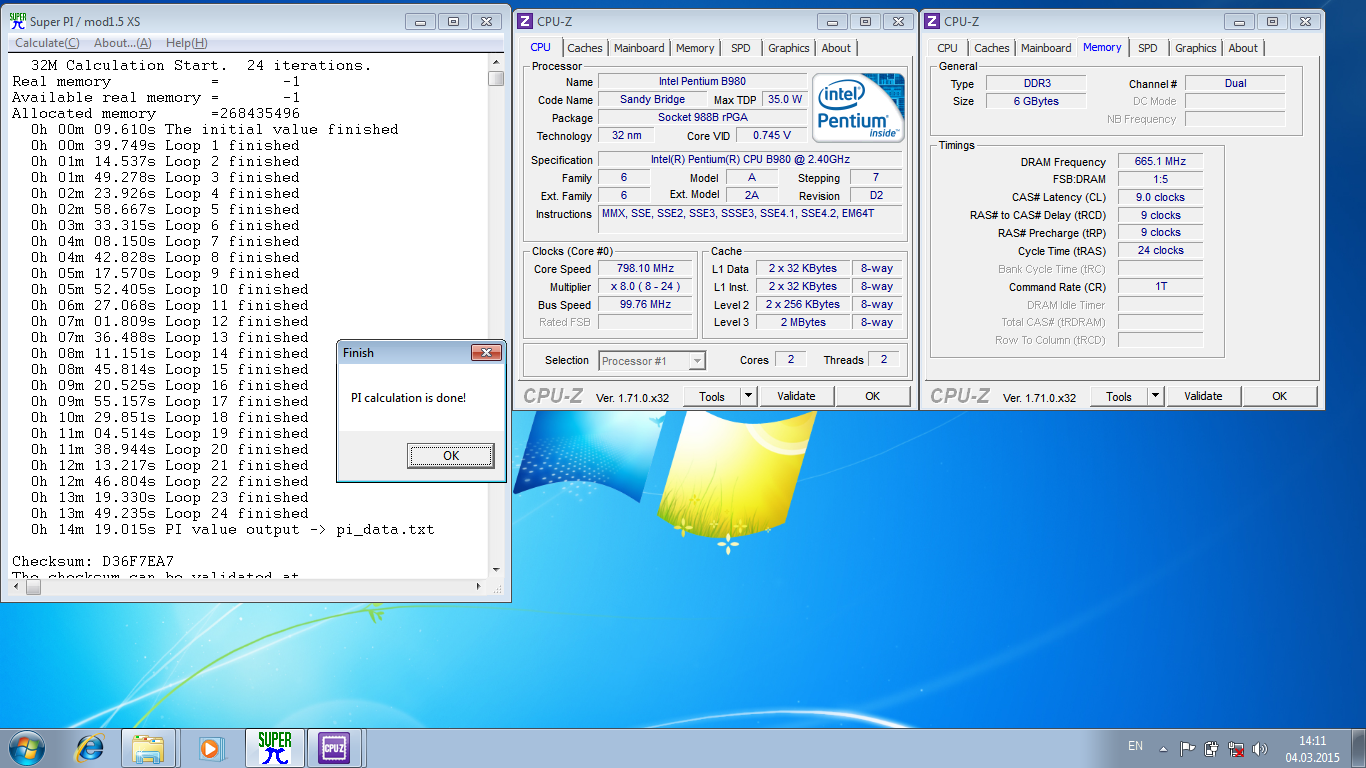Click OK in CPU-Z Memory window
Image resolution: width=1366 pixels, height=768 pixels.
pos(1280,396)
